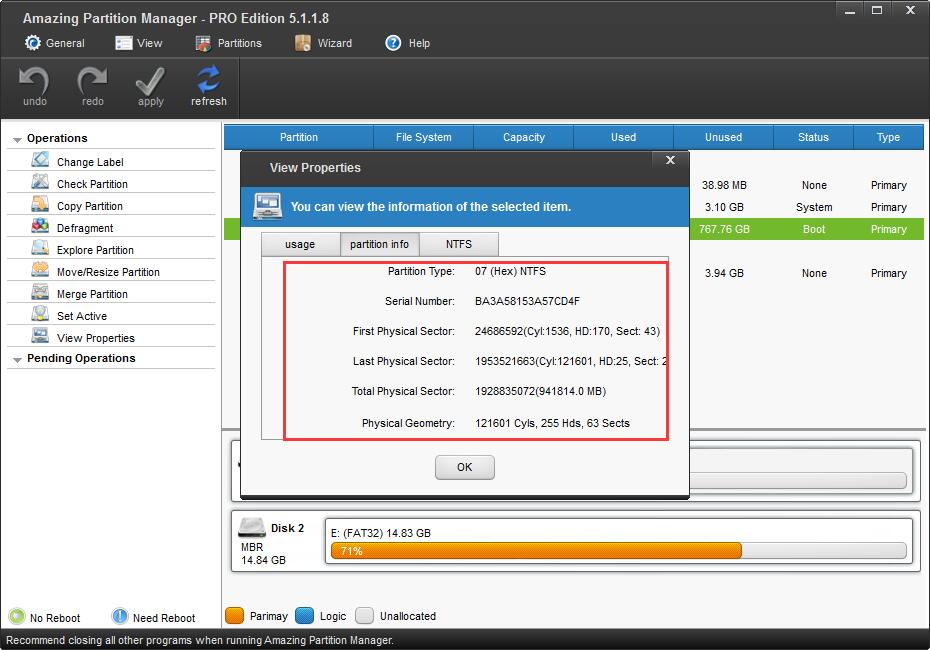The width and height of the screenshot is (930, 650).
Task: Click the Capacity column header
Action: point(524,137)
